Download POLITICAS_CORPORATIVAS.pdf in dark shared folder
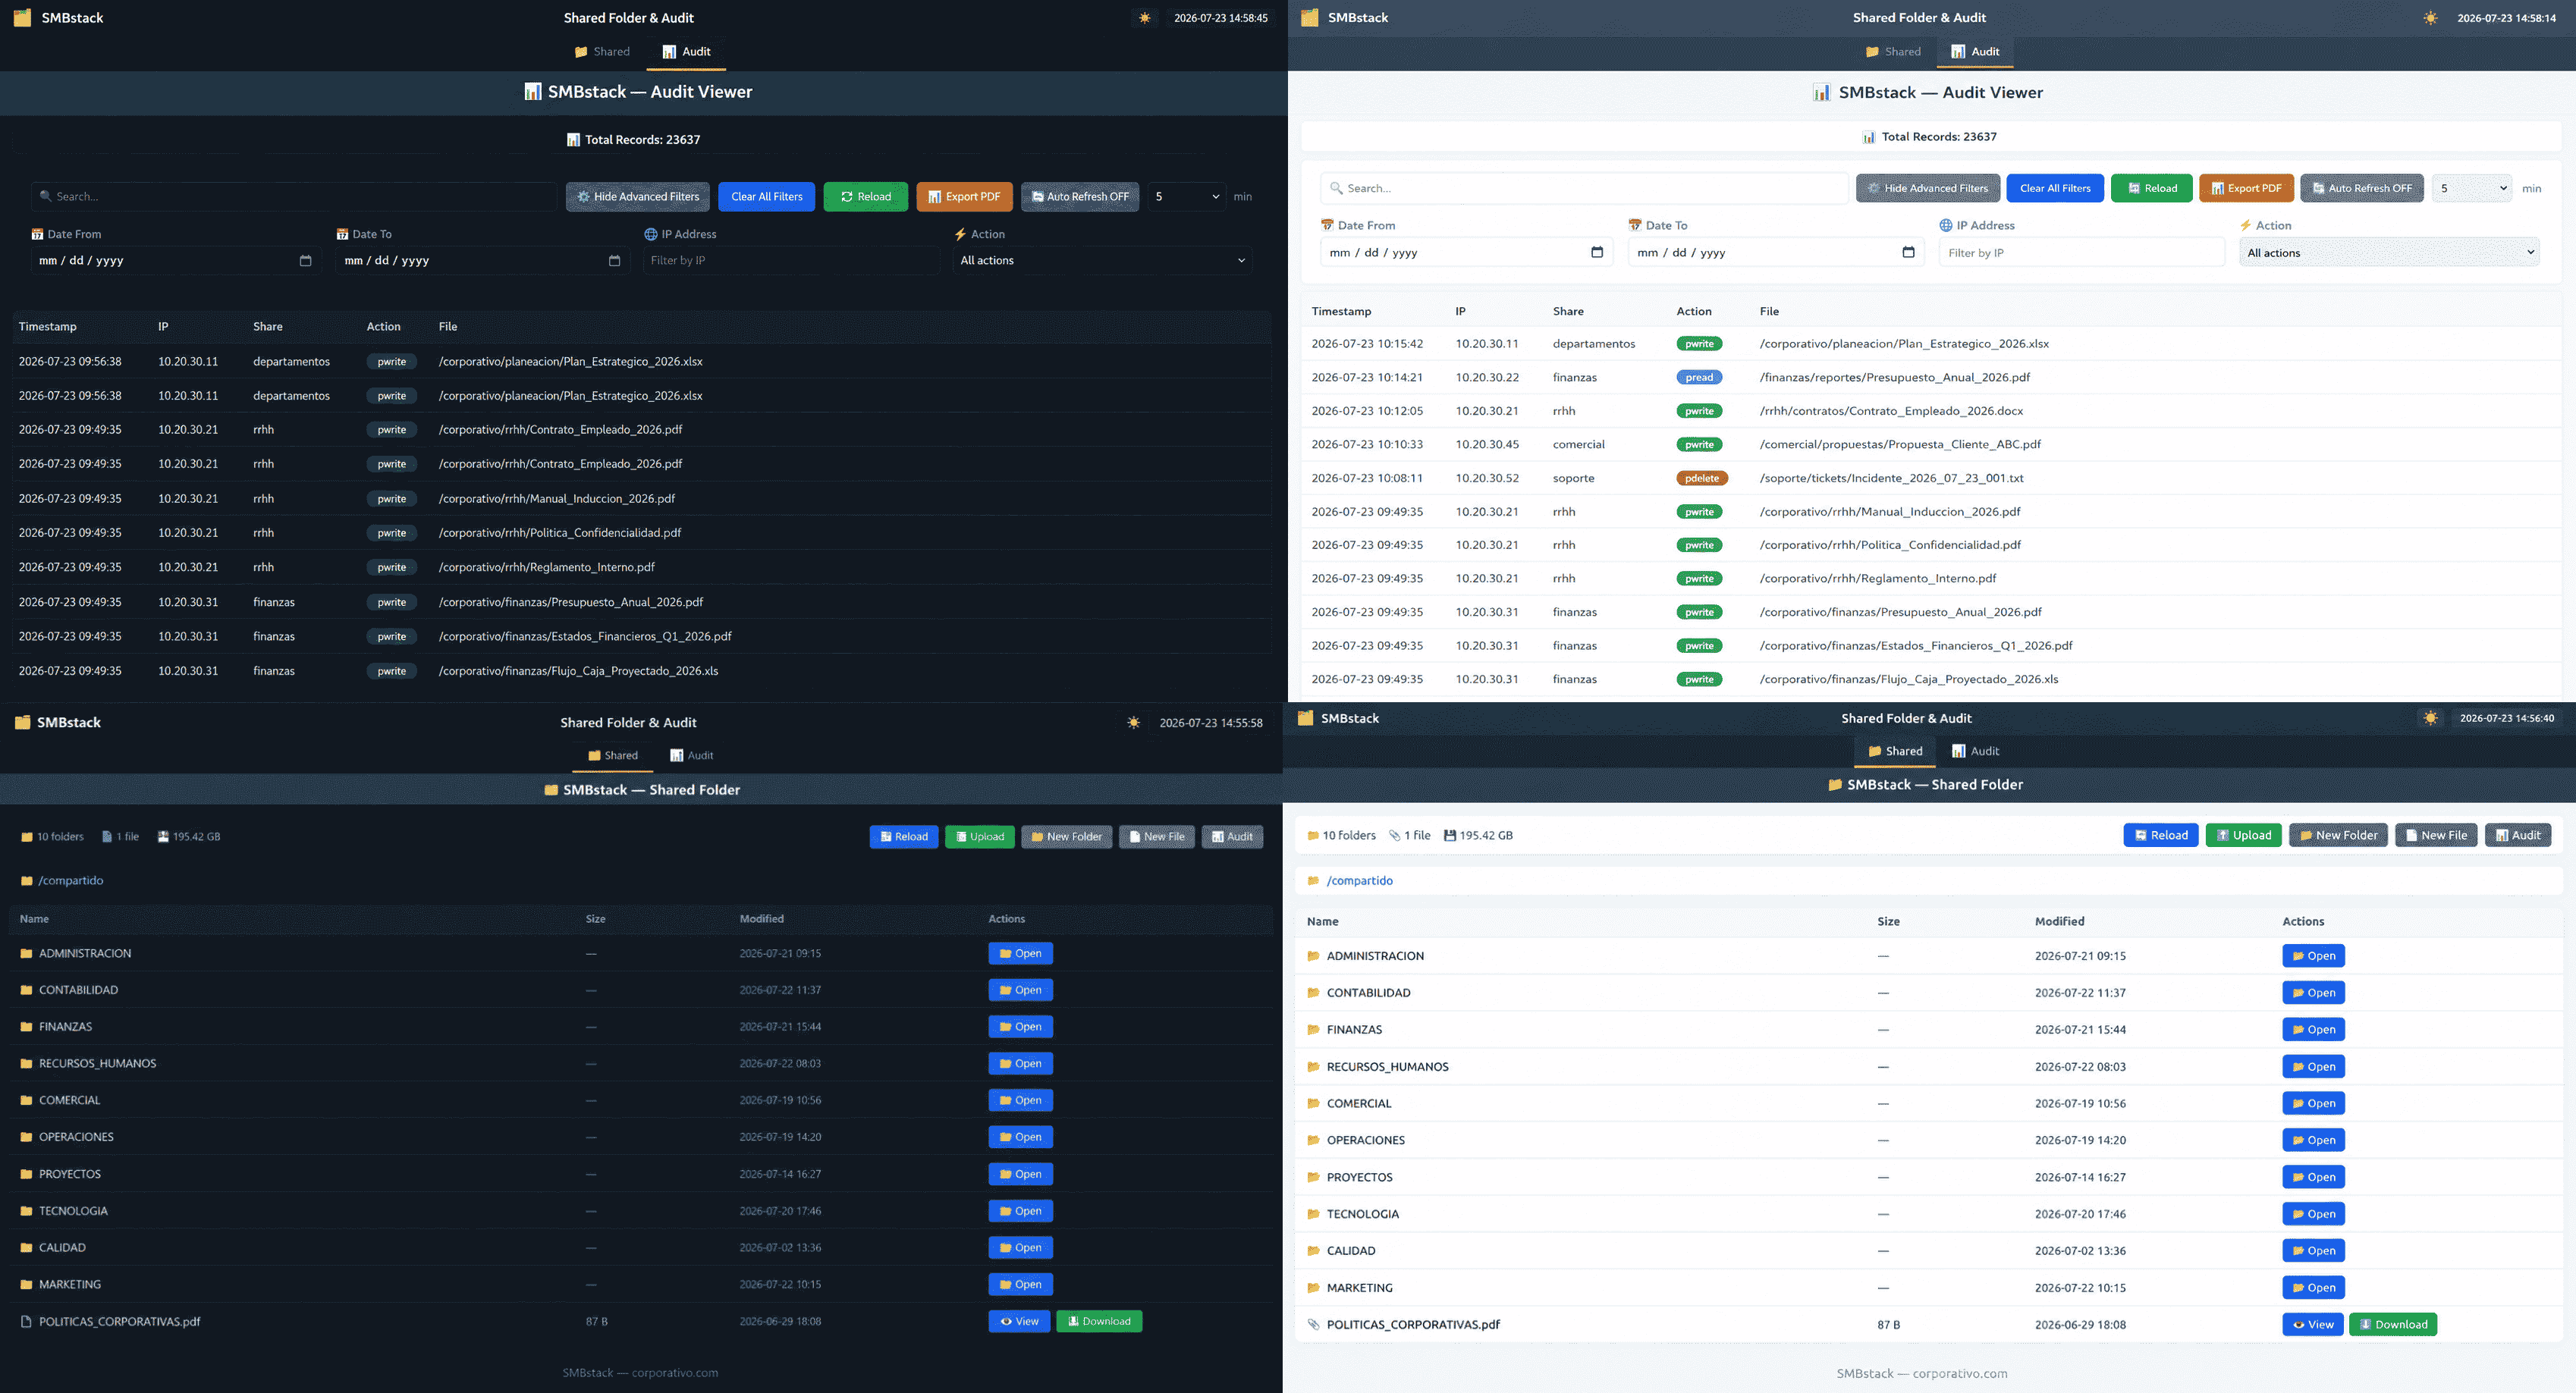This screenshot has height=1393, width=2576. click(x=1099, y=1322)
